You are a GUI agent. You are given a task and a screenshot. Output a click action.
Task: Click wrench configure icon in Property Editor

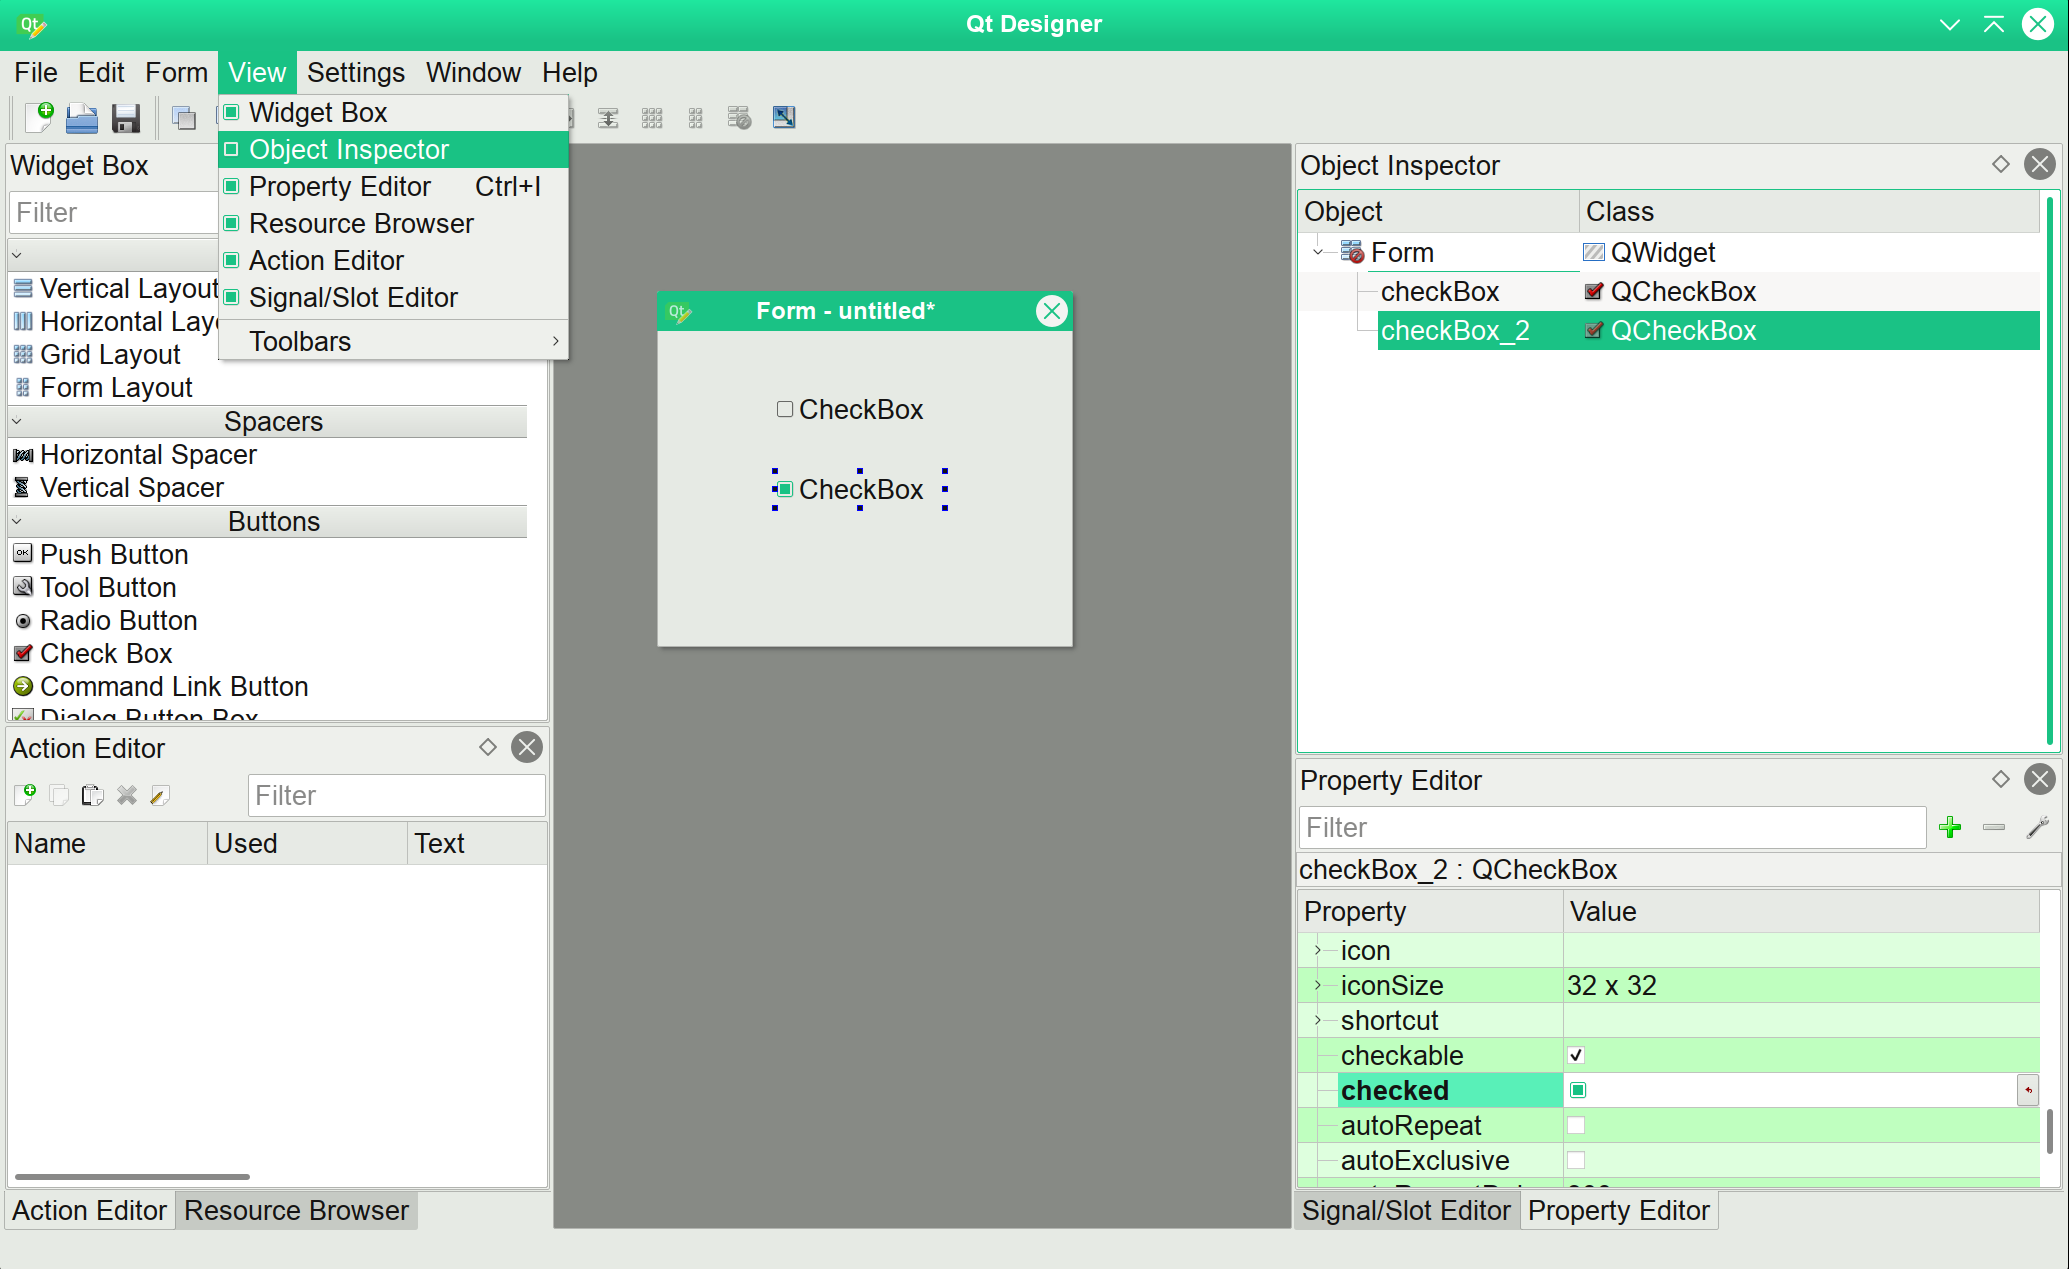2037,827
